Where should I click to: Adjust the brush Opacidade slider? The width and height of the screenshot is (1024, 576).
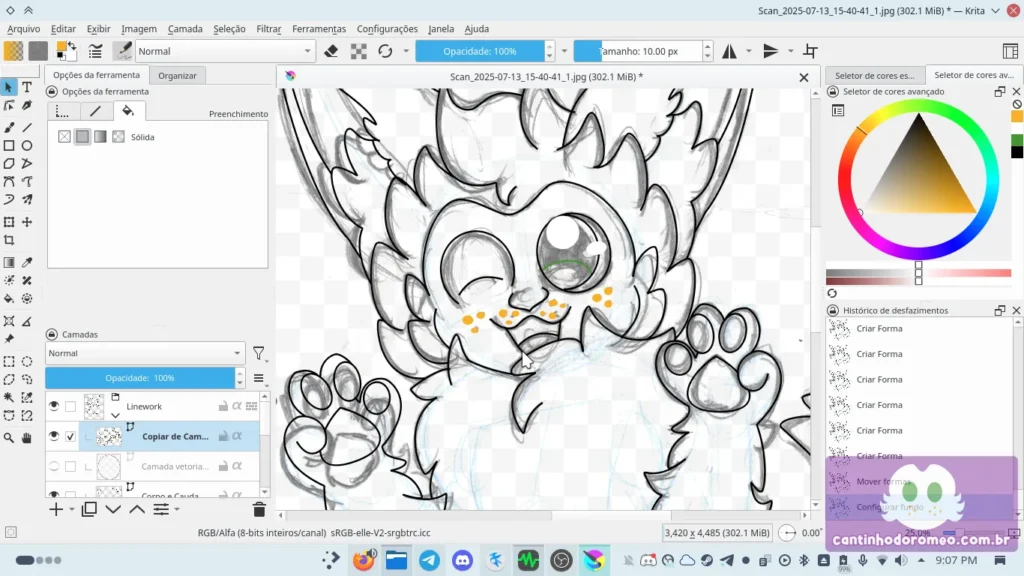tap(480, 51)
